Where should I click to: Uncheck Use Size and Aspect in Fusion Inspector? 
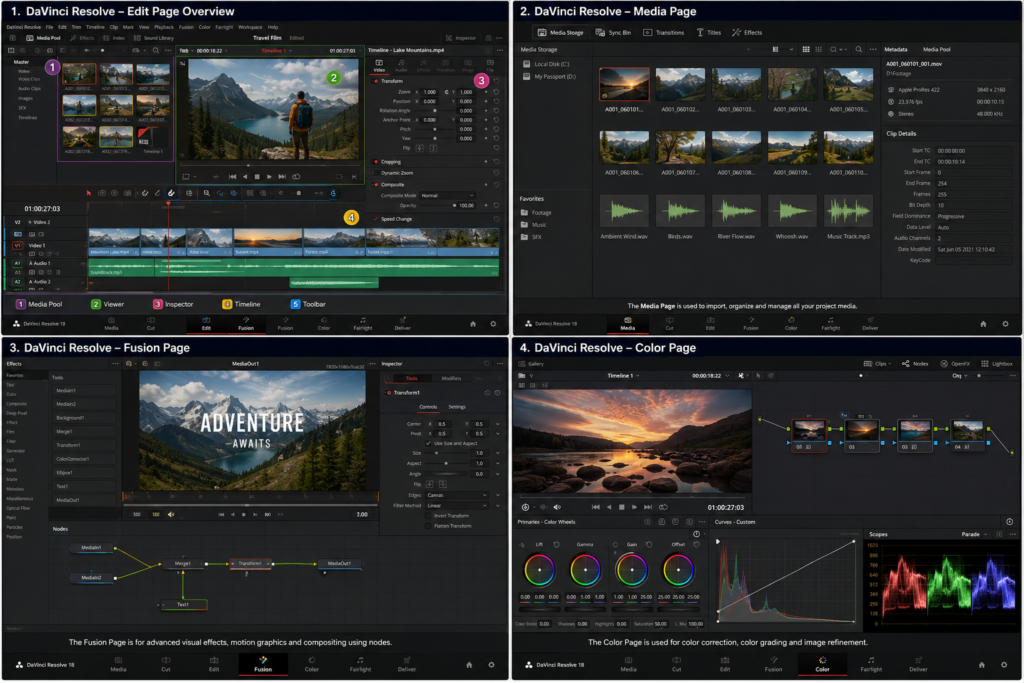click(428, 443)
